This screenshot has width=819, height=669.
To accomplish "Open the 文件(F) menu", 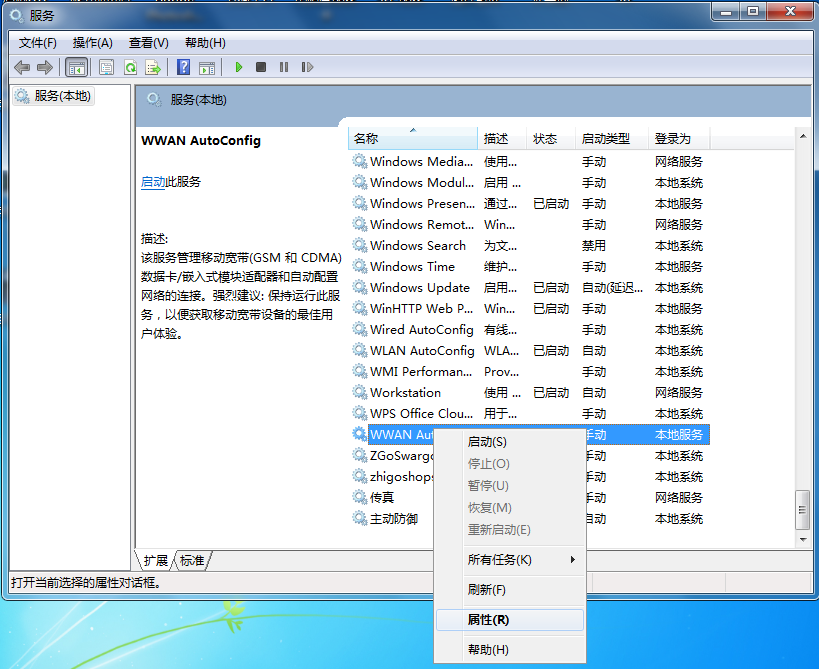I will (x=37, y=43).
